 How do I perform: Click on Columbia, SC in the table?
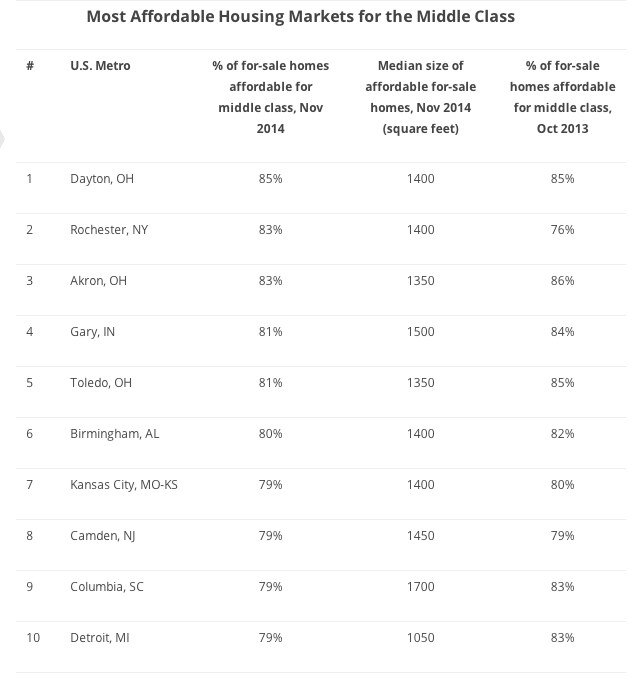107,587
